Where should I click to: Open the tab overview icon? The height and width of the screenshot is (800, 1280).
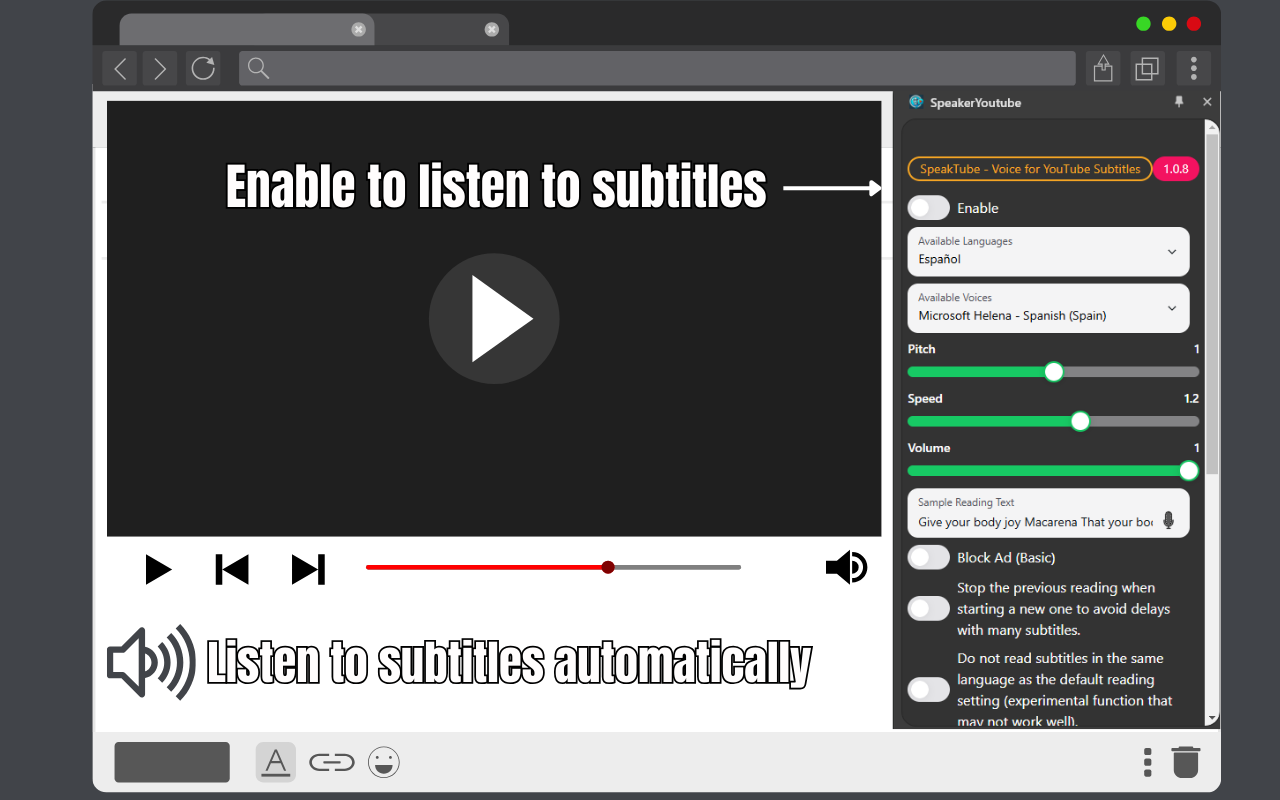point(1147,68)
